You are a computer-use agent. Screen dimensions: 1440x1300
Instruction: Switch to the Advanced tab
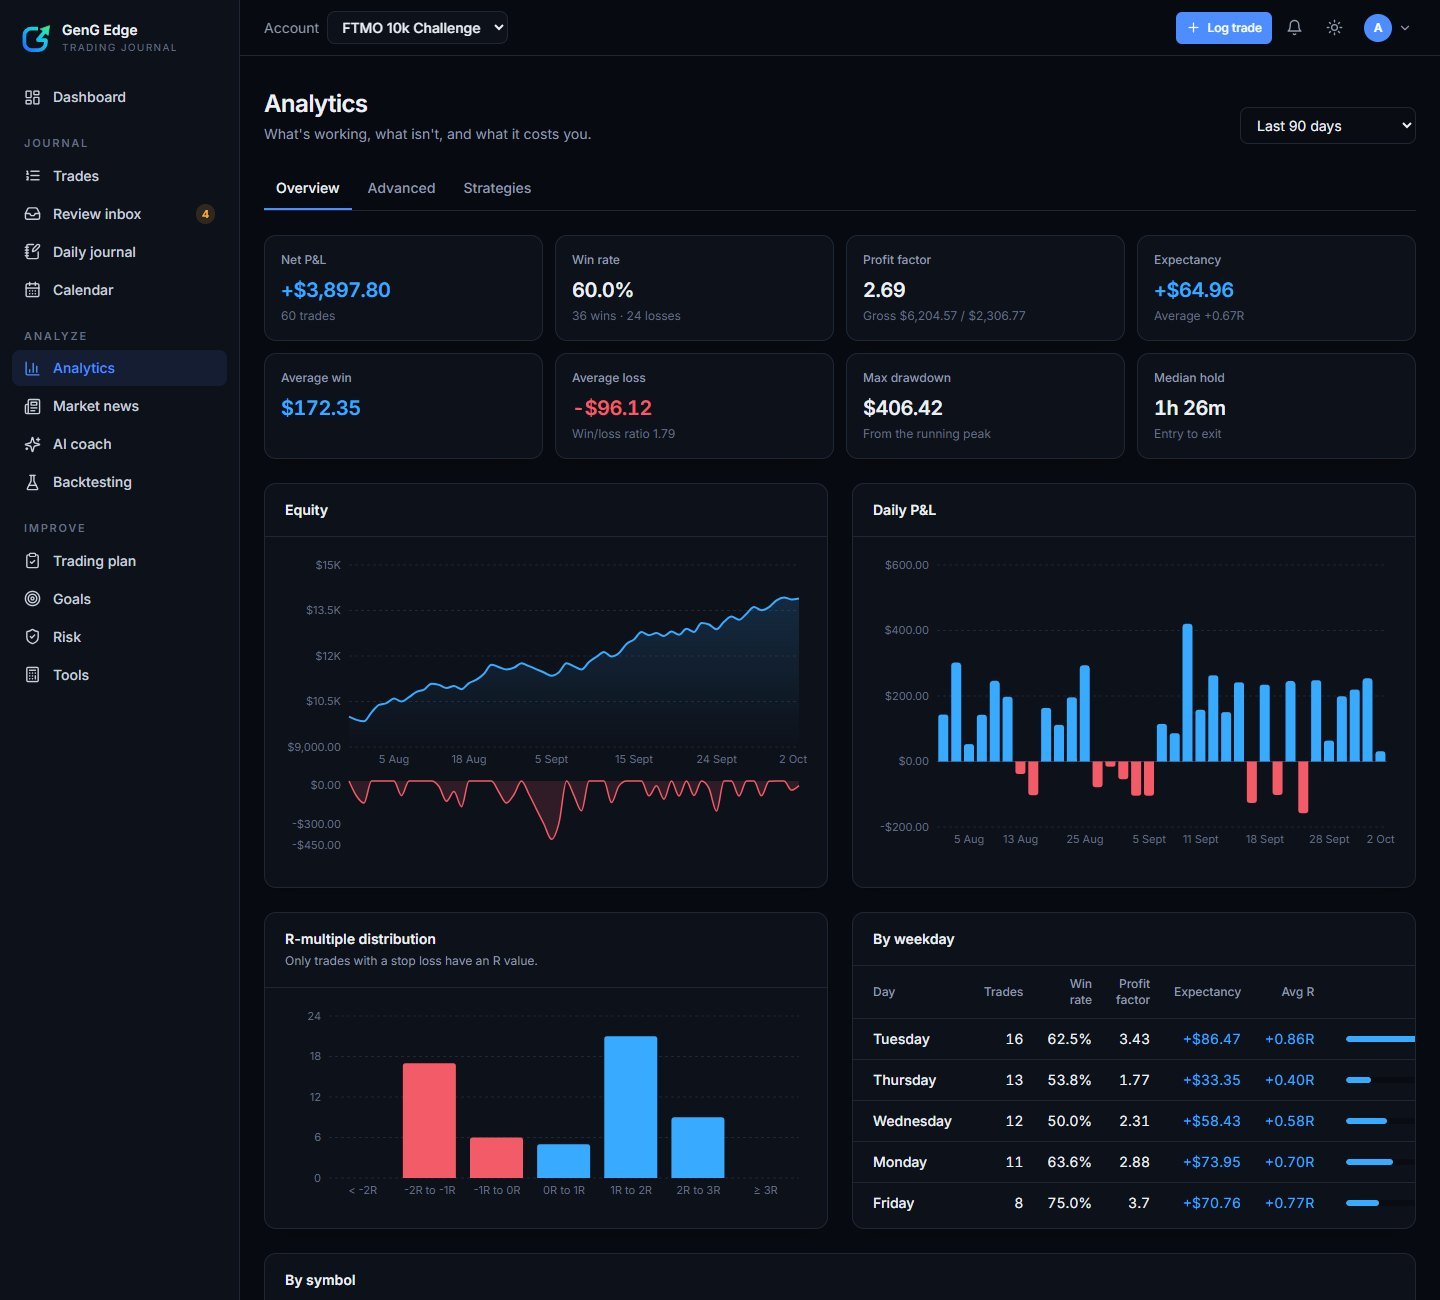[x=401, y=188]
